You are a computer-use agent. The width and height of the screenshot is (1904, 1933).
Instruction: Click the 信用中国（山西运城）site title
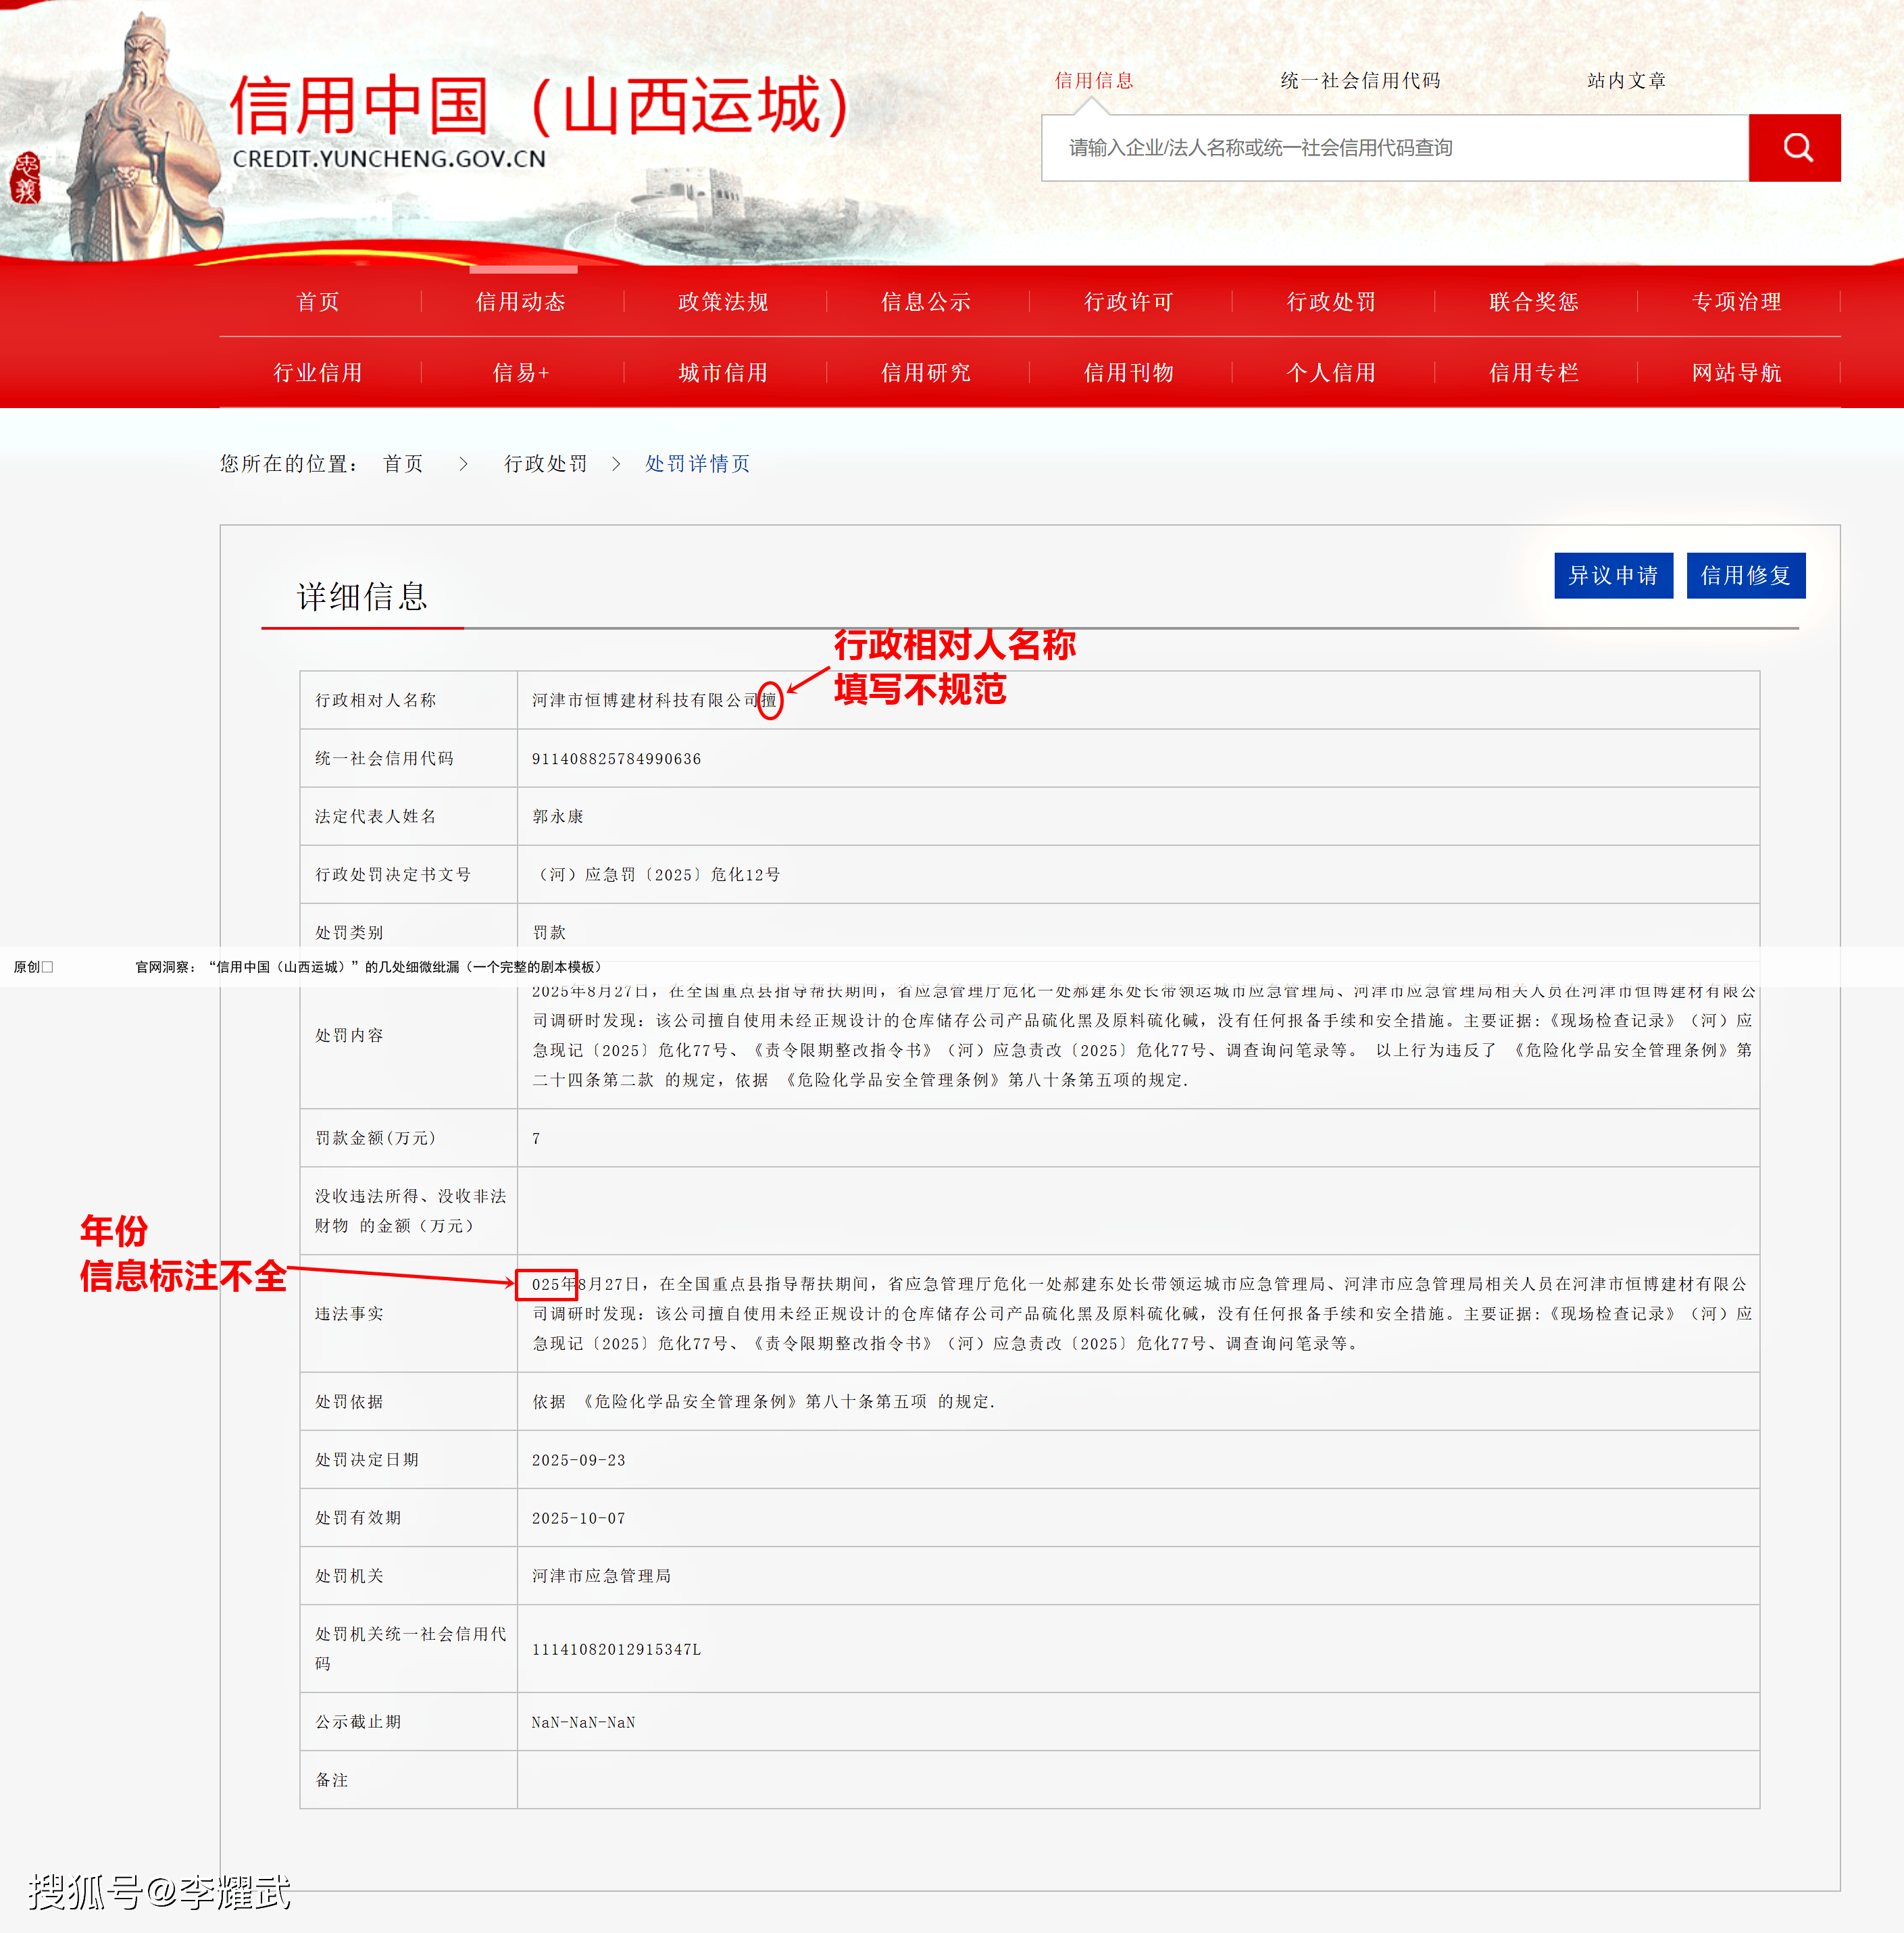[x=540, y=105]
